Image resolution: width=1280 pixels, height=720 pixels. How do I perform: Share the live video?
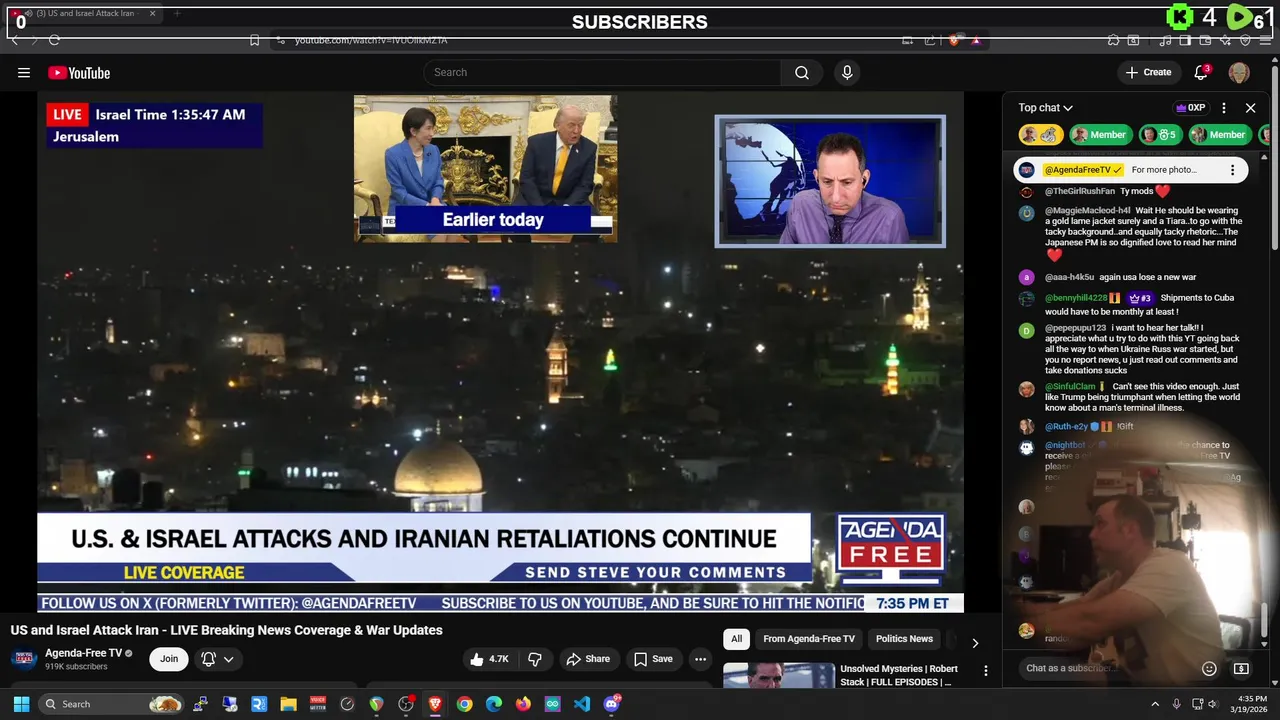pyautogui.click(x=588, y=659)
